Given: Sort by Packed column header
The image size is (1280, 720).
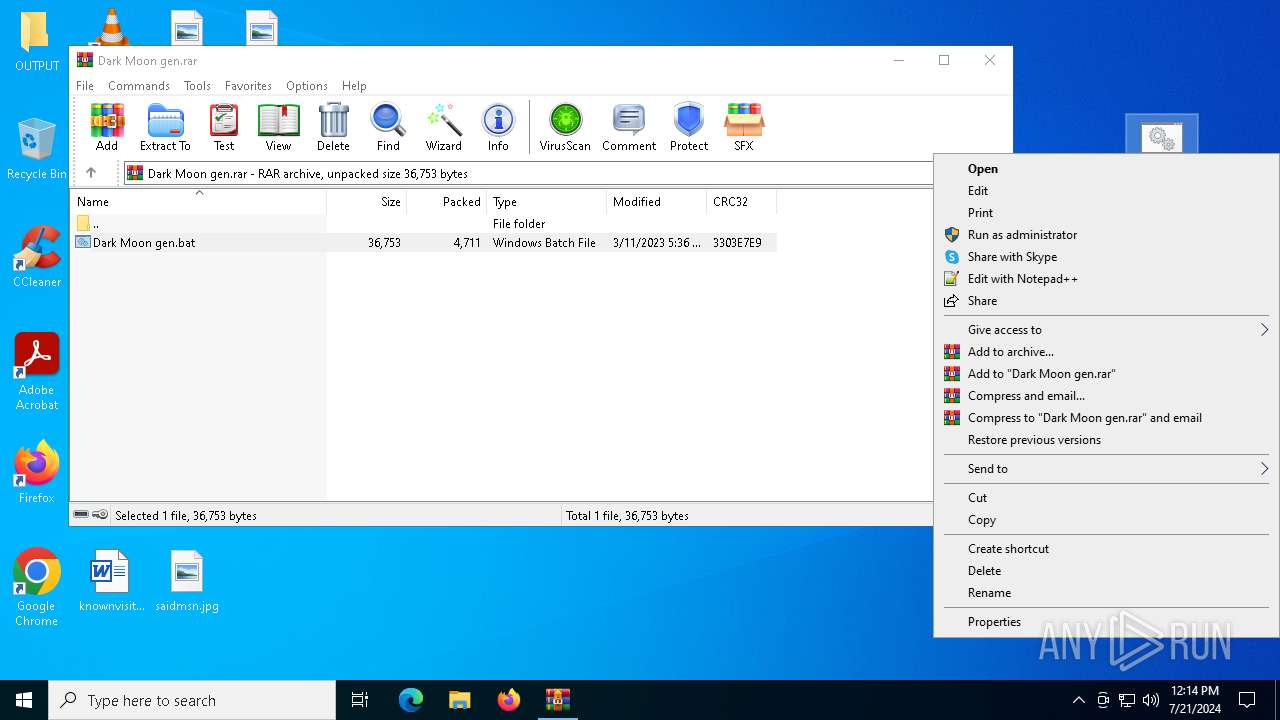Looking at the screenshot, I should [x=446, y=202].
